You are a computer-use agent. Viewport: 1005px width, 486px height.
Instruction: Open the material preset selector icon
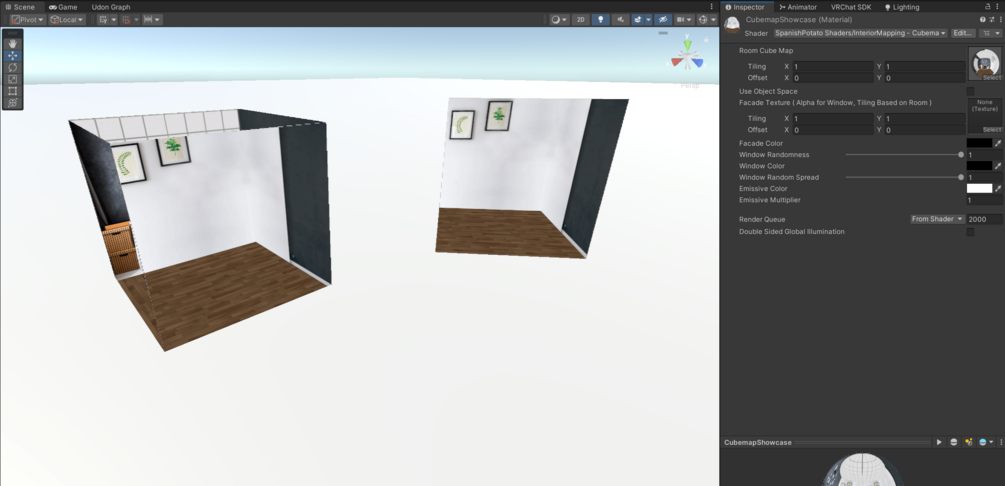[x=991, y=20]
